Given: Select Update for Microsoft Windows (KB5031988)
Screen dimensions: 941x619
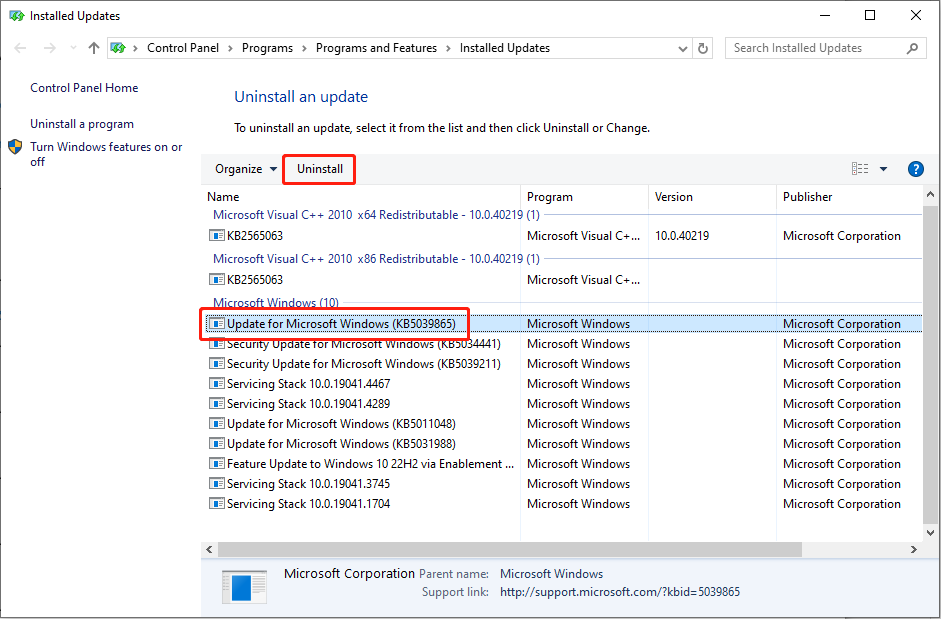Looking at the screenshot, I should click(564, 444).
